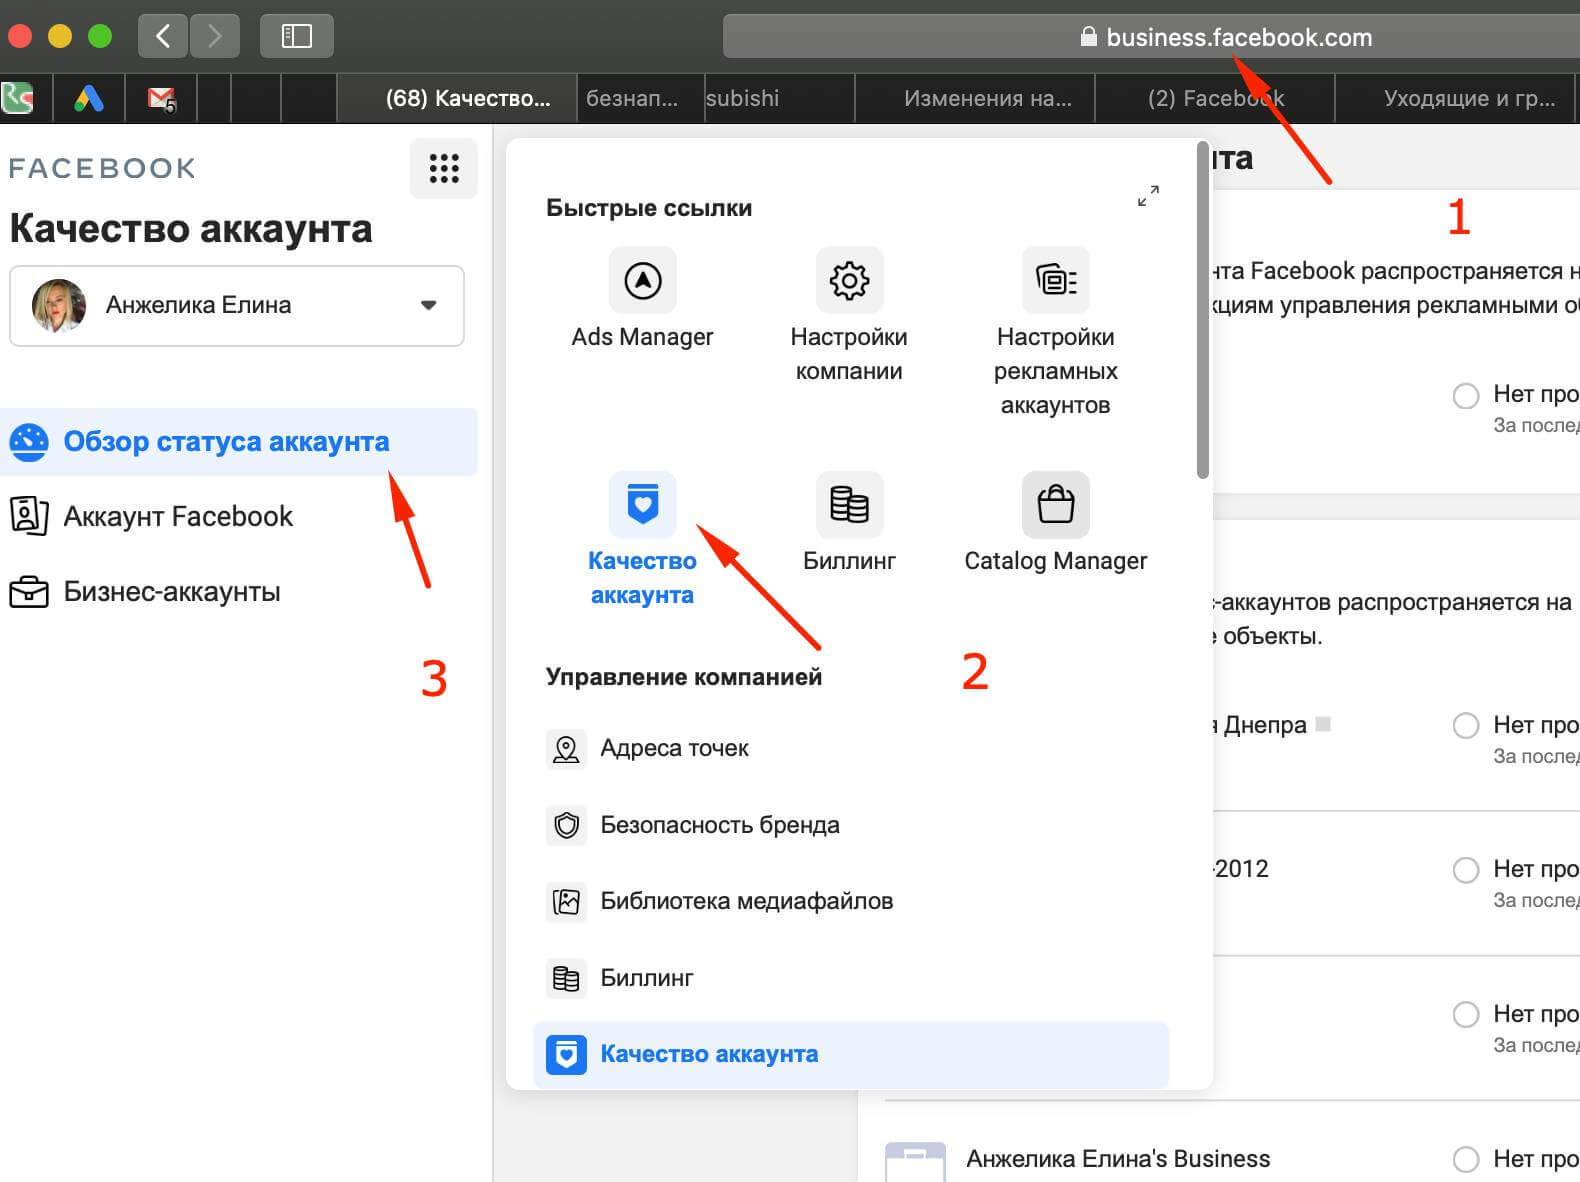This screenshot has width=1580, height=1182.
Task: Click the Бизнес-аккаунты briefcase icon
Action: click(x=29, y=592)
